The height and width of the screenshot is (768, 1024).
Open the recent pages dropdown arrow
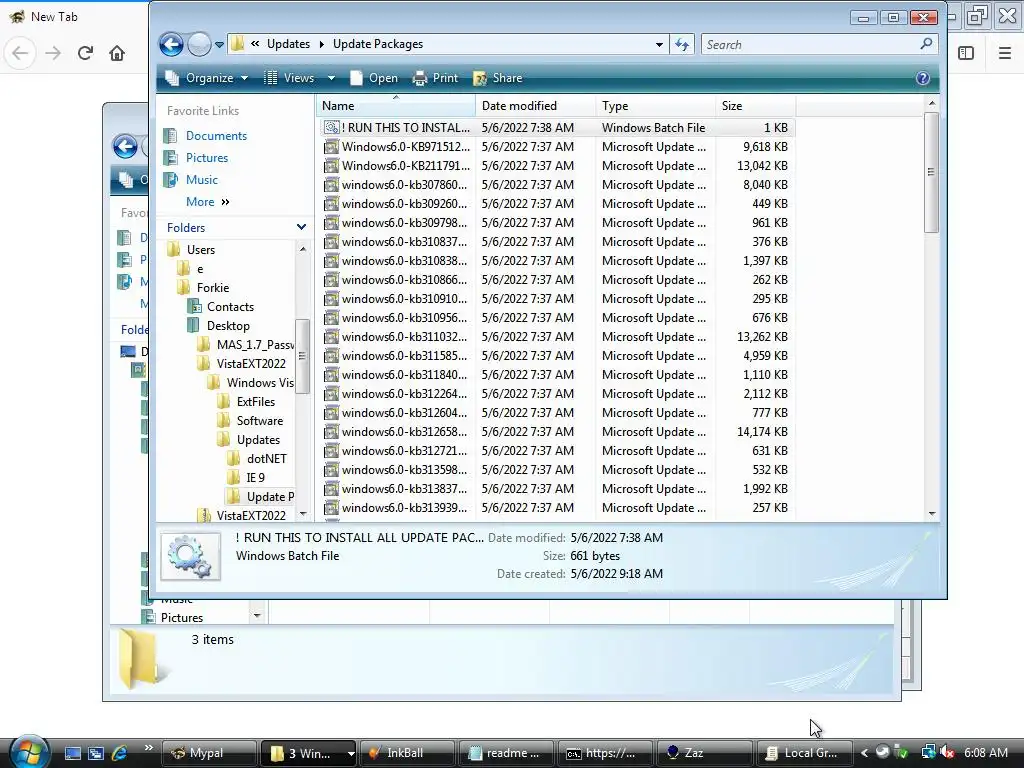pyautogui.click(x=219, y=45)
